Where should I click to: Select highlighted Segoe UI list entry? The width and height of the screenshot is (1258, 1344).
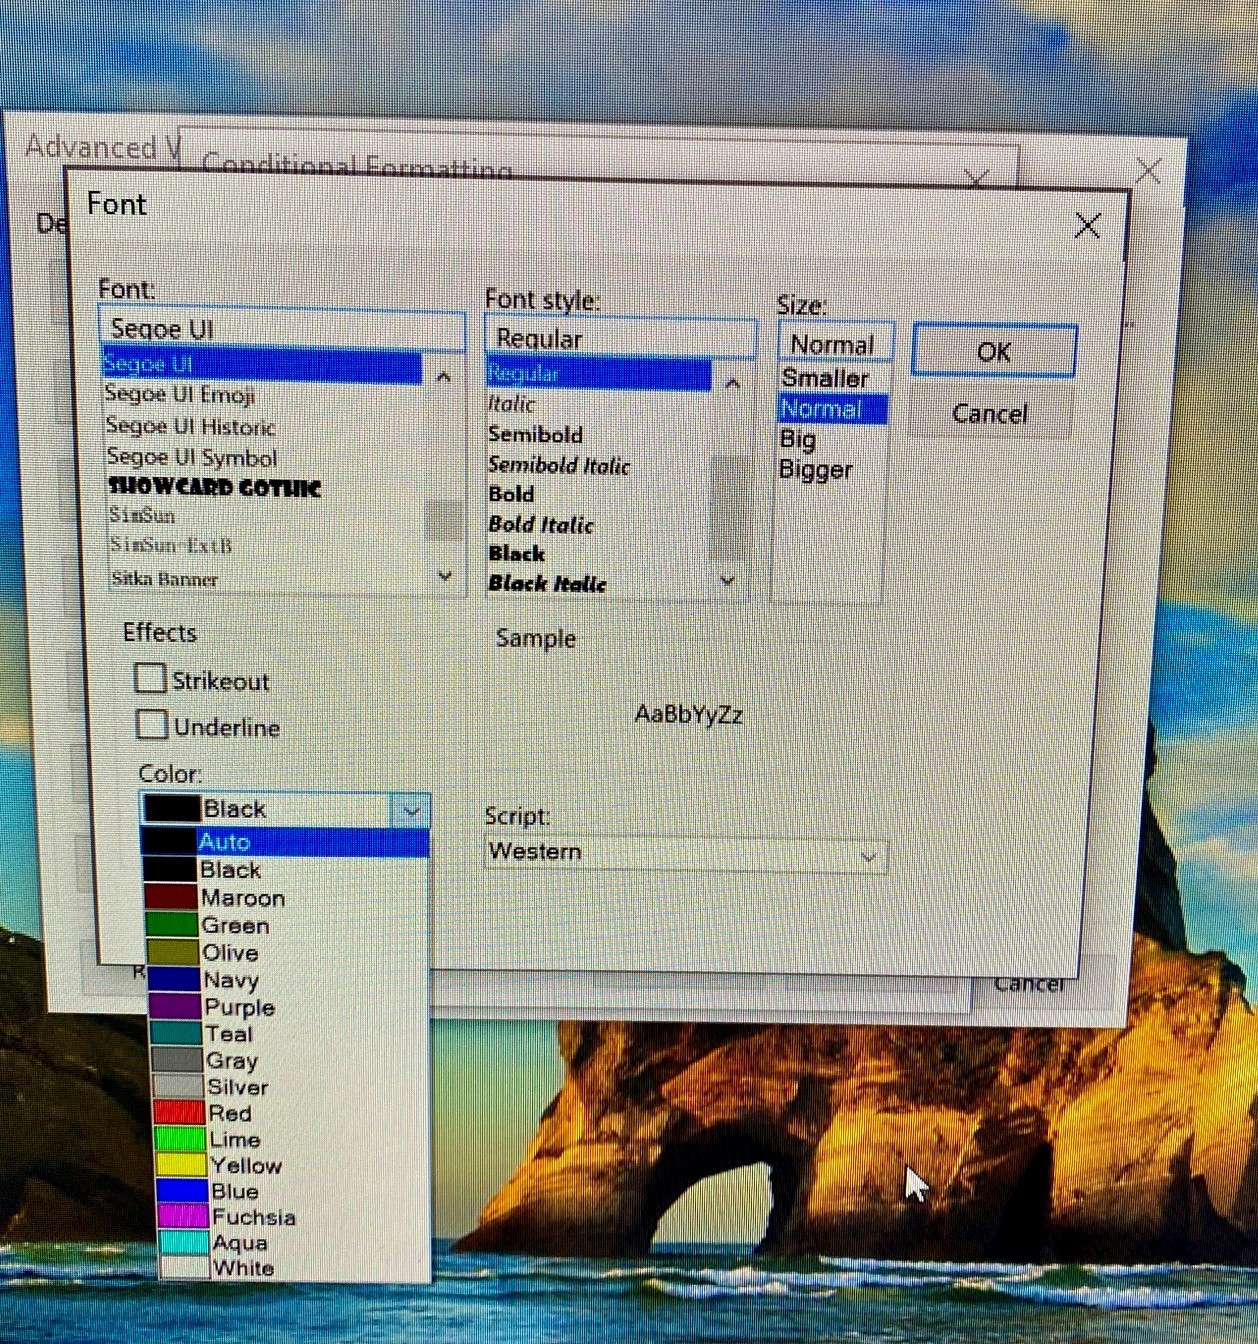click(x=262, y=364)
